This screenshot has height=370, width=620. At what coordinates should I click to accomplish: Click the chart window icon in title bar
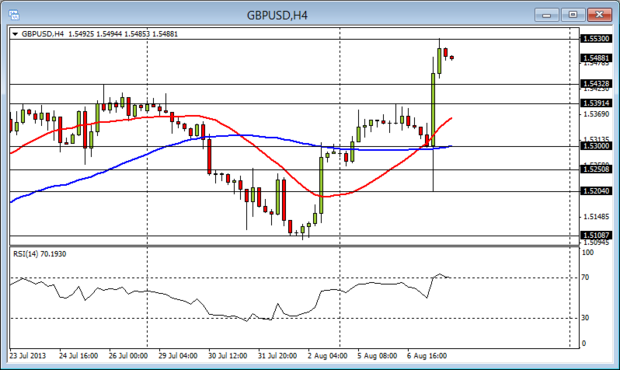coord(14,15)
